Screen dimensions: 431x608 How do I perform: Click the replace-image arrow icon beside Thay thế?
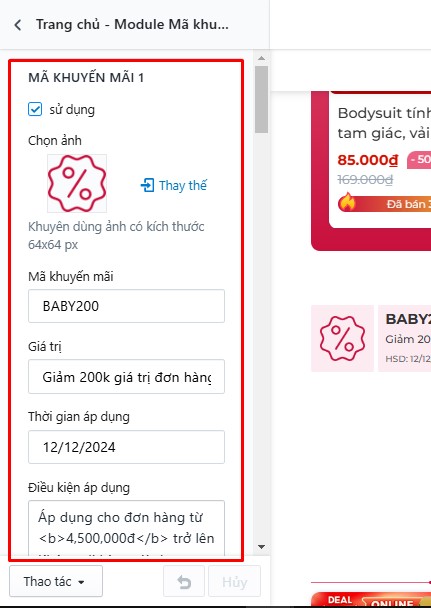coord(147,185)
